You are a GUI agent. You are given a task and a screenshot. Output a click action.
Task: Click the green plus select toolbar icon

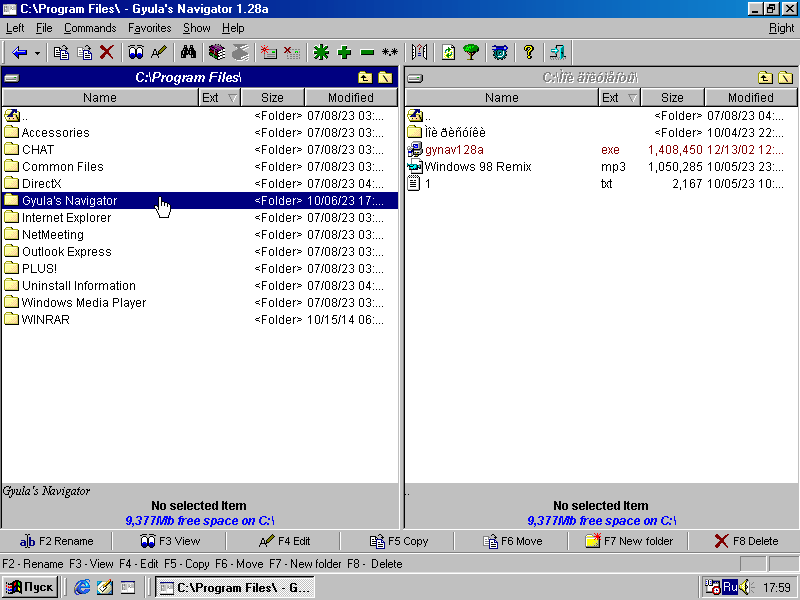tap(344, 52)
